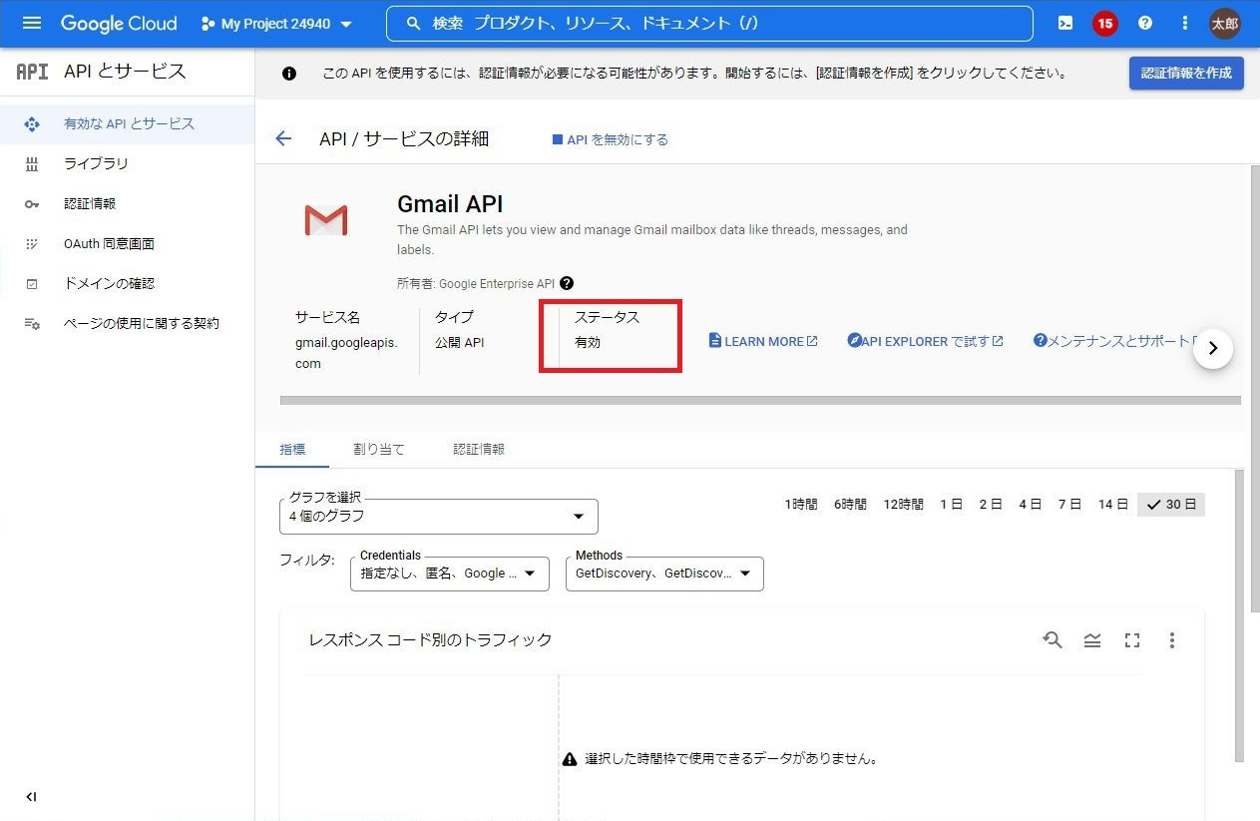
Task: Switch to the 指標 tab
Action: pyautogui.click(x=292, y=450)
